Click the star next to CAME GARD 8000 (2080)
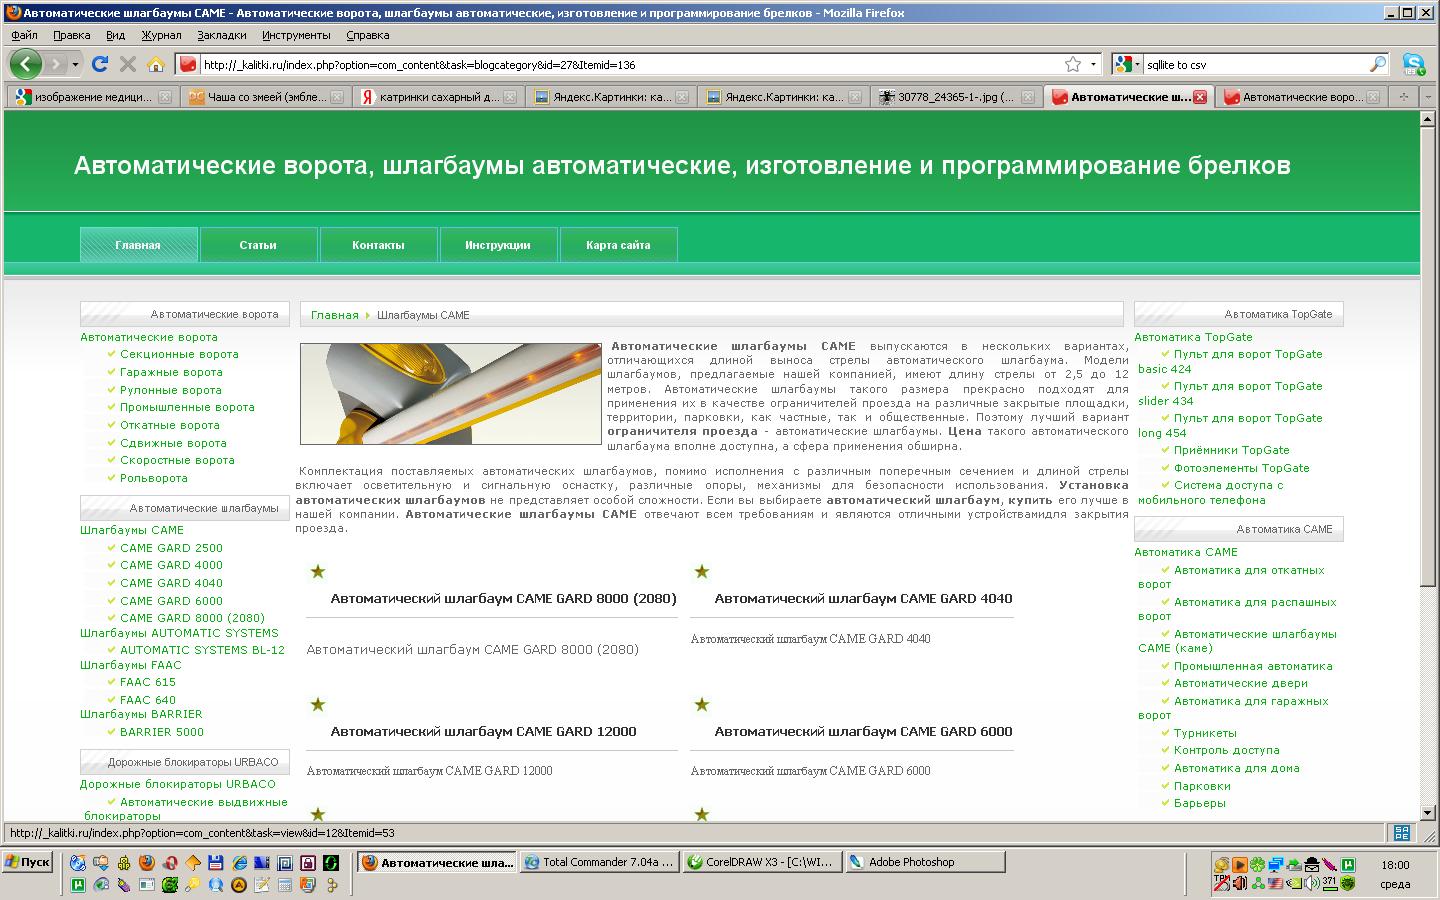 pyautogui.click(x=318, y=571)
